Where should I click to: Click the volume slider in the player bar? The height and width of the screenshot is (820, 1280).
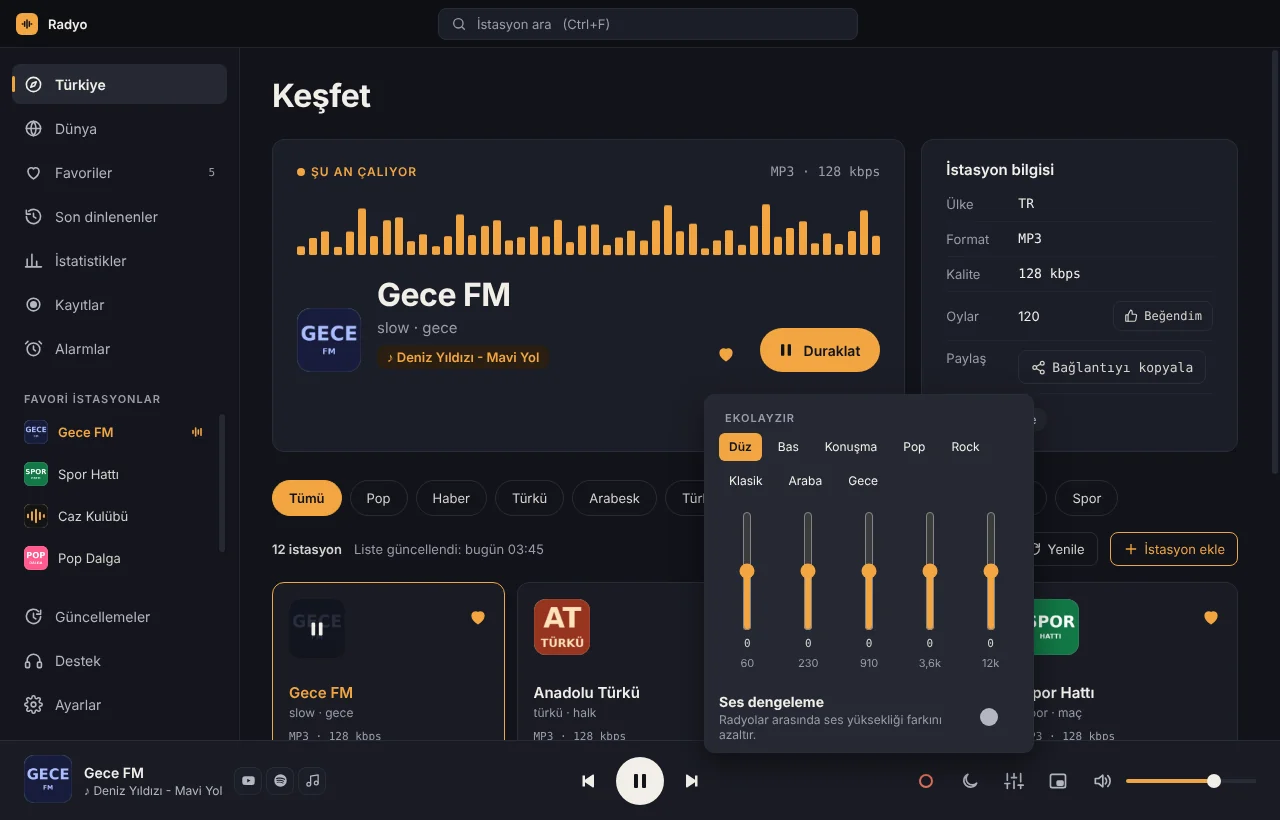(1191, 781)
